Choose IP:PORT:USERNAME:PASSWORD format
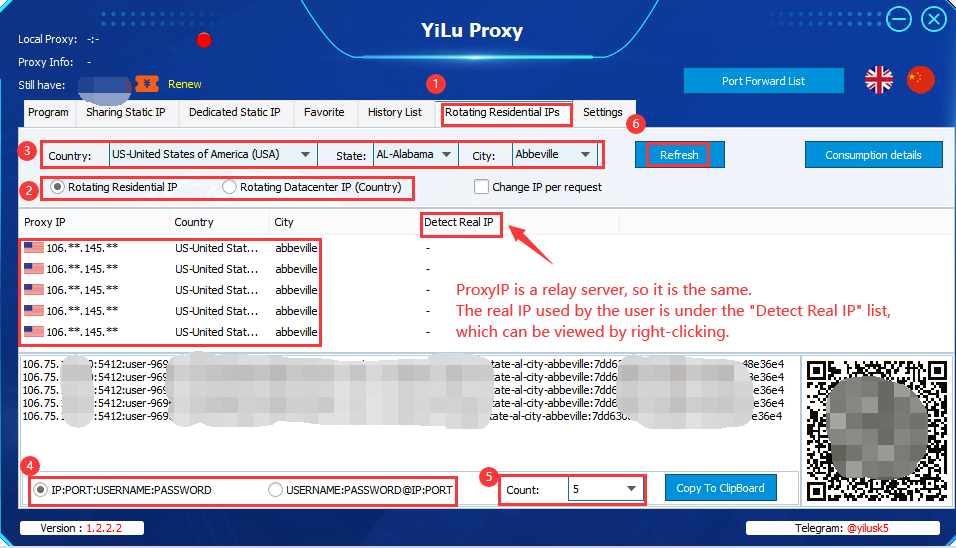This screenshot has width=956, height=548. point(40,489)
